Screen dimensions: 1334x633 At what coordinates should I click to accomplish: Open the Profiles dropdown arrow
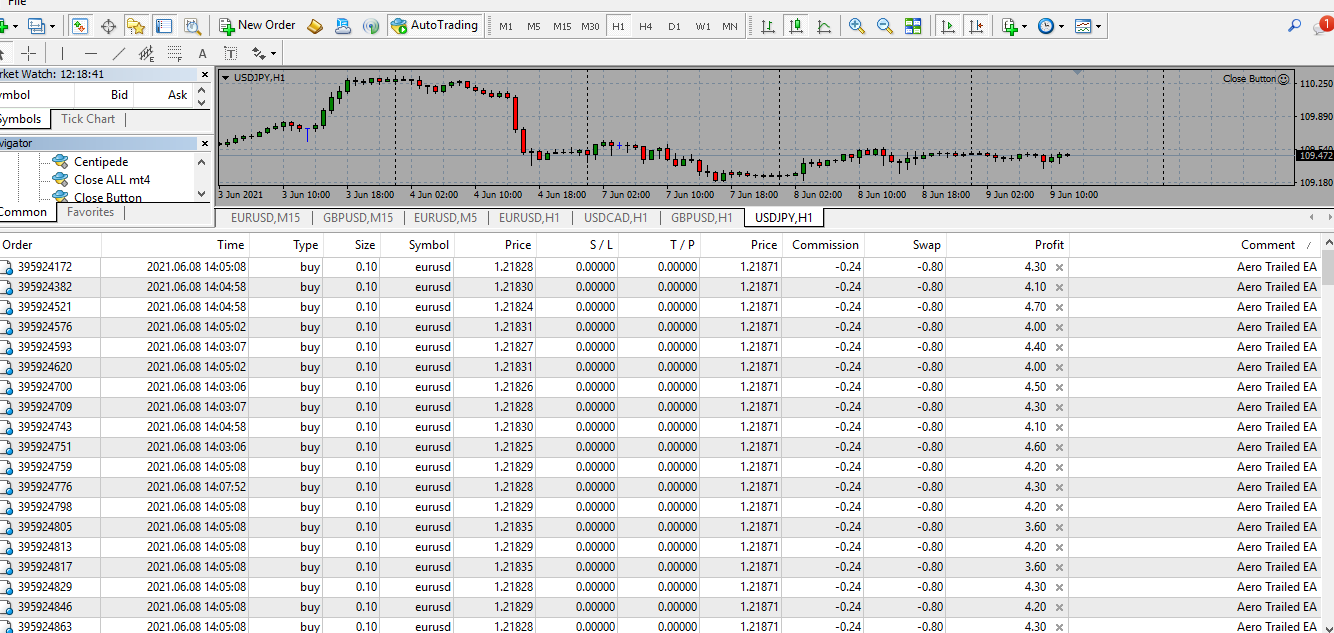coord(52,26)
